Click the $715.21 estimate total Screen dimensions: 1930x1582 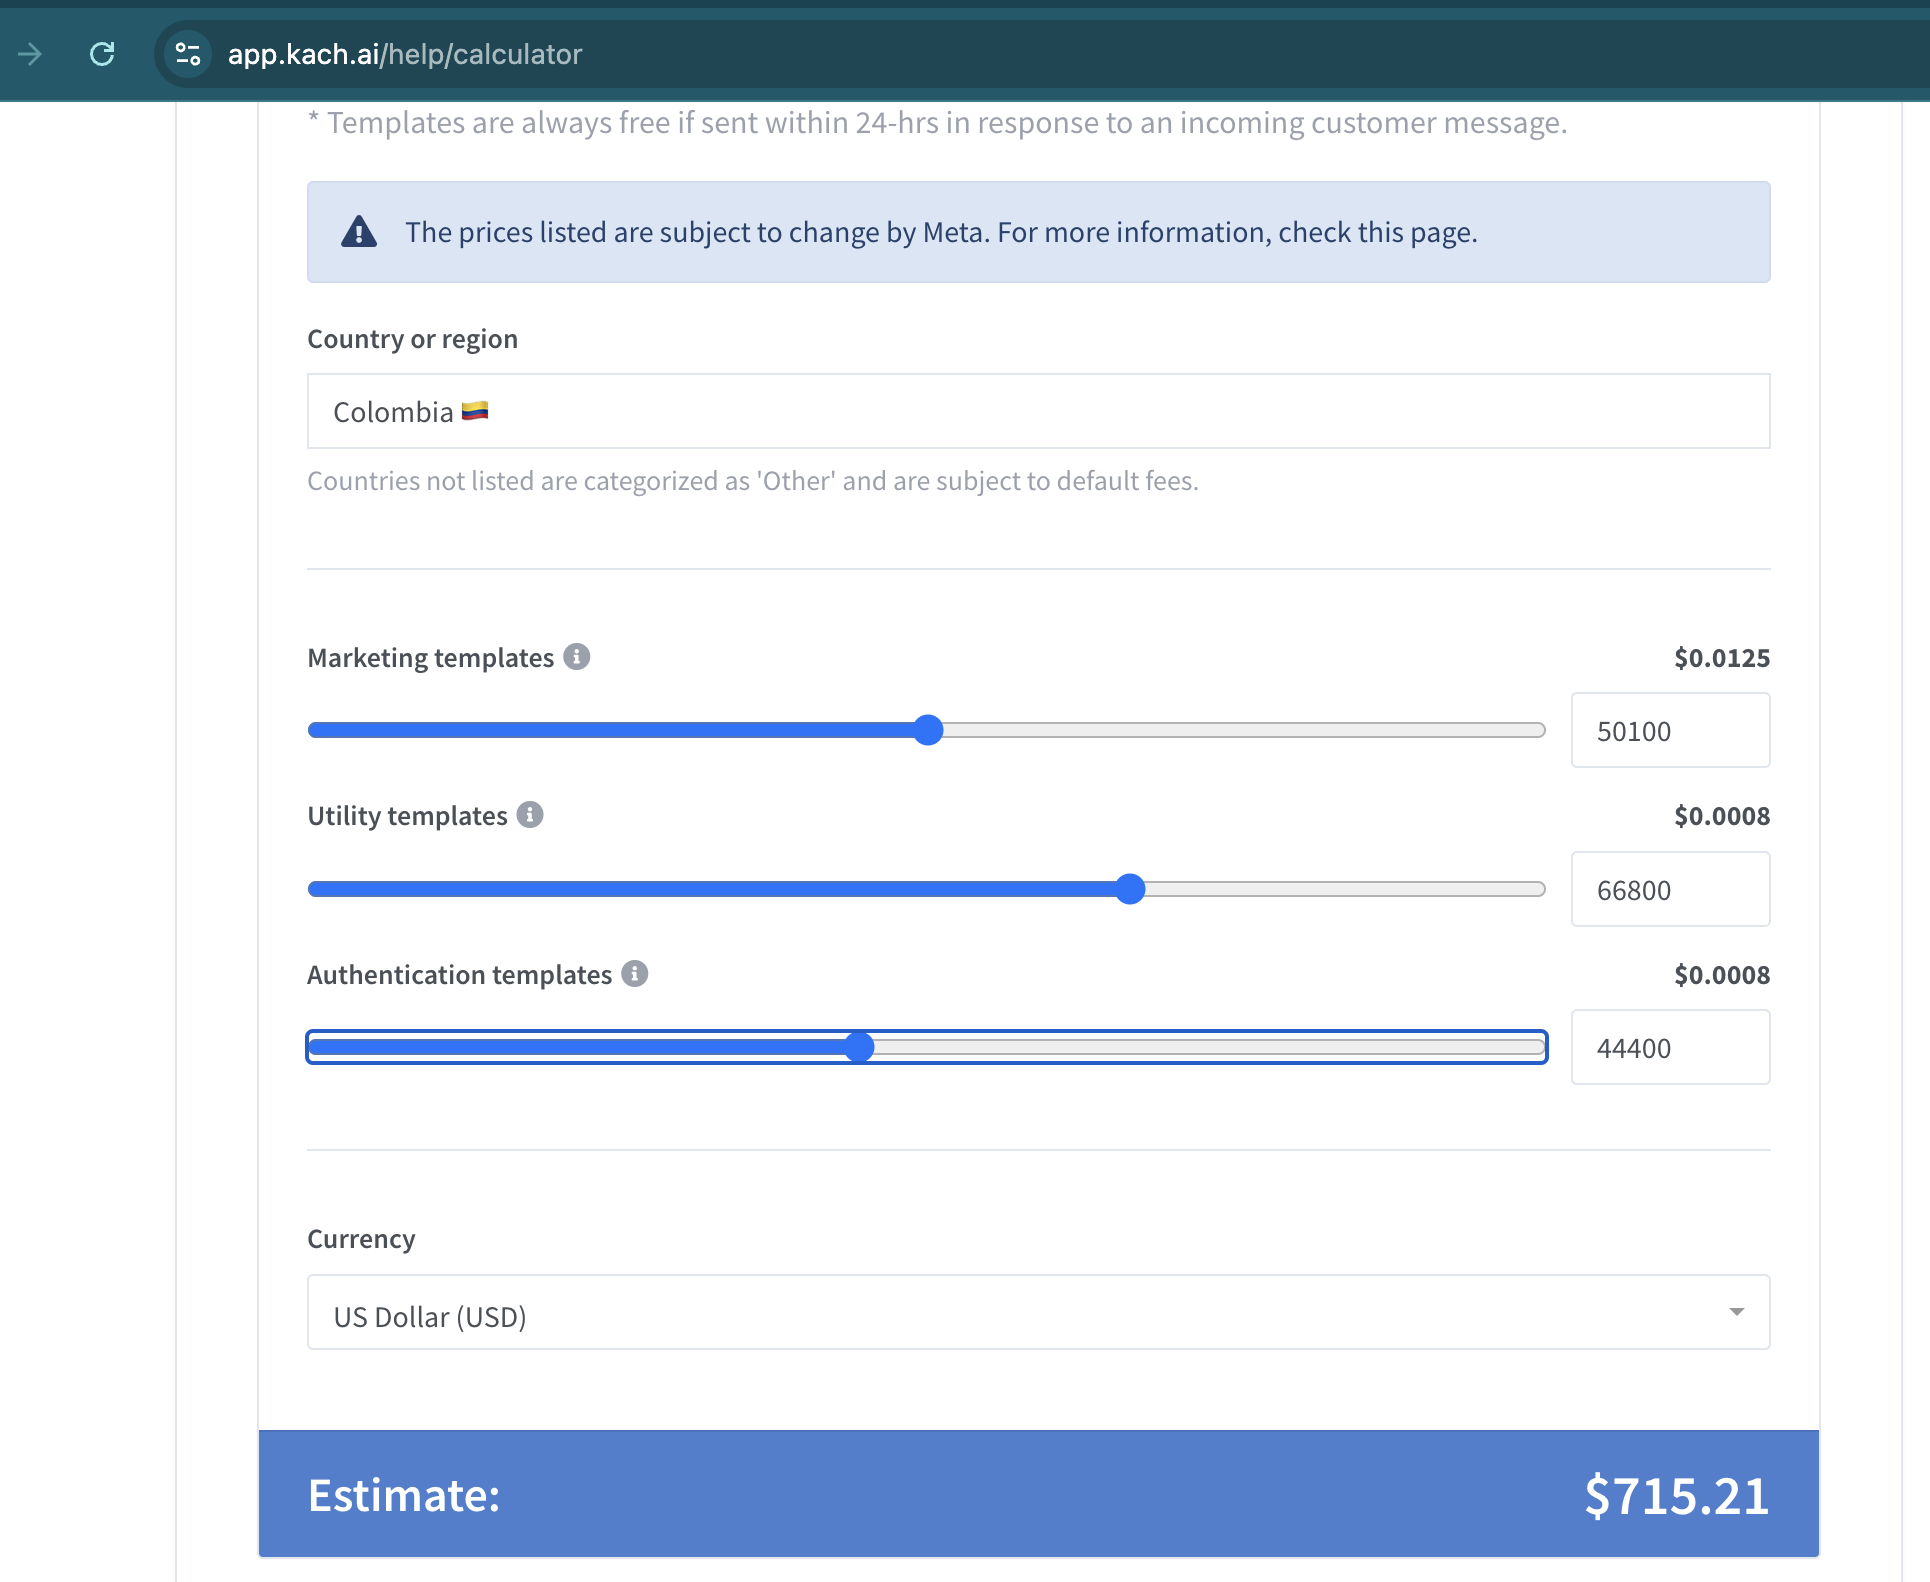pos(1676,1496)
